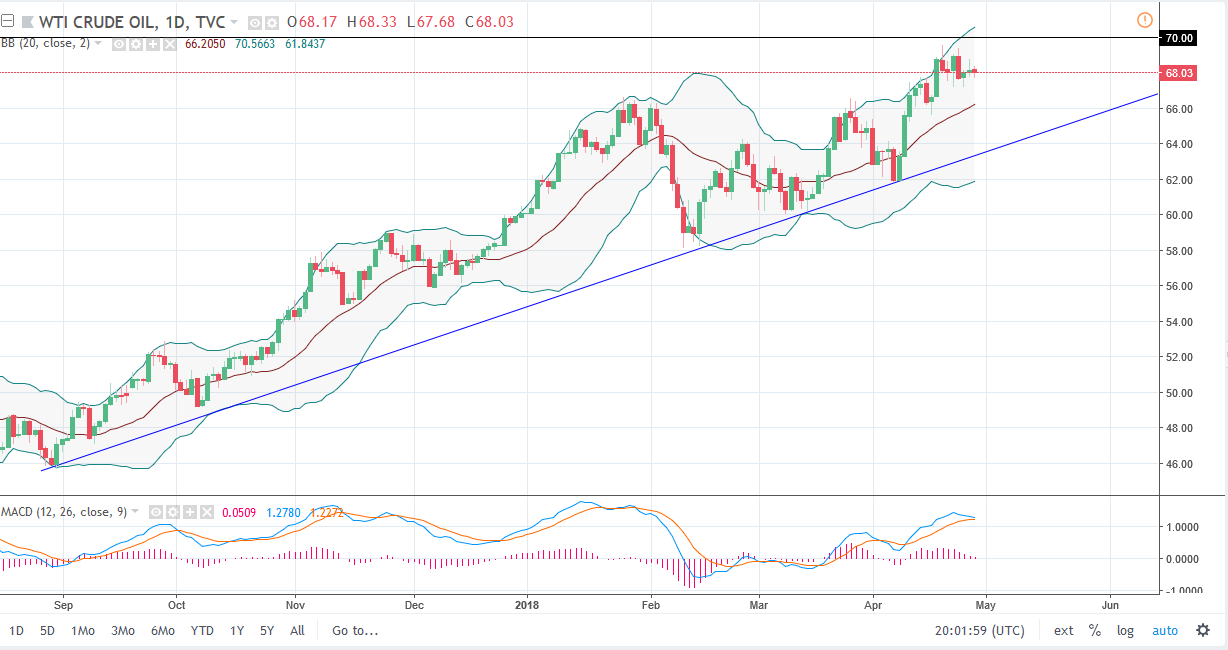The height and width of the screenshot is (650, 1228).
Task: Select the YTD range tab
Action: 202,631
